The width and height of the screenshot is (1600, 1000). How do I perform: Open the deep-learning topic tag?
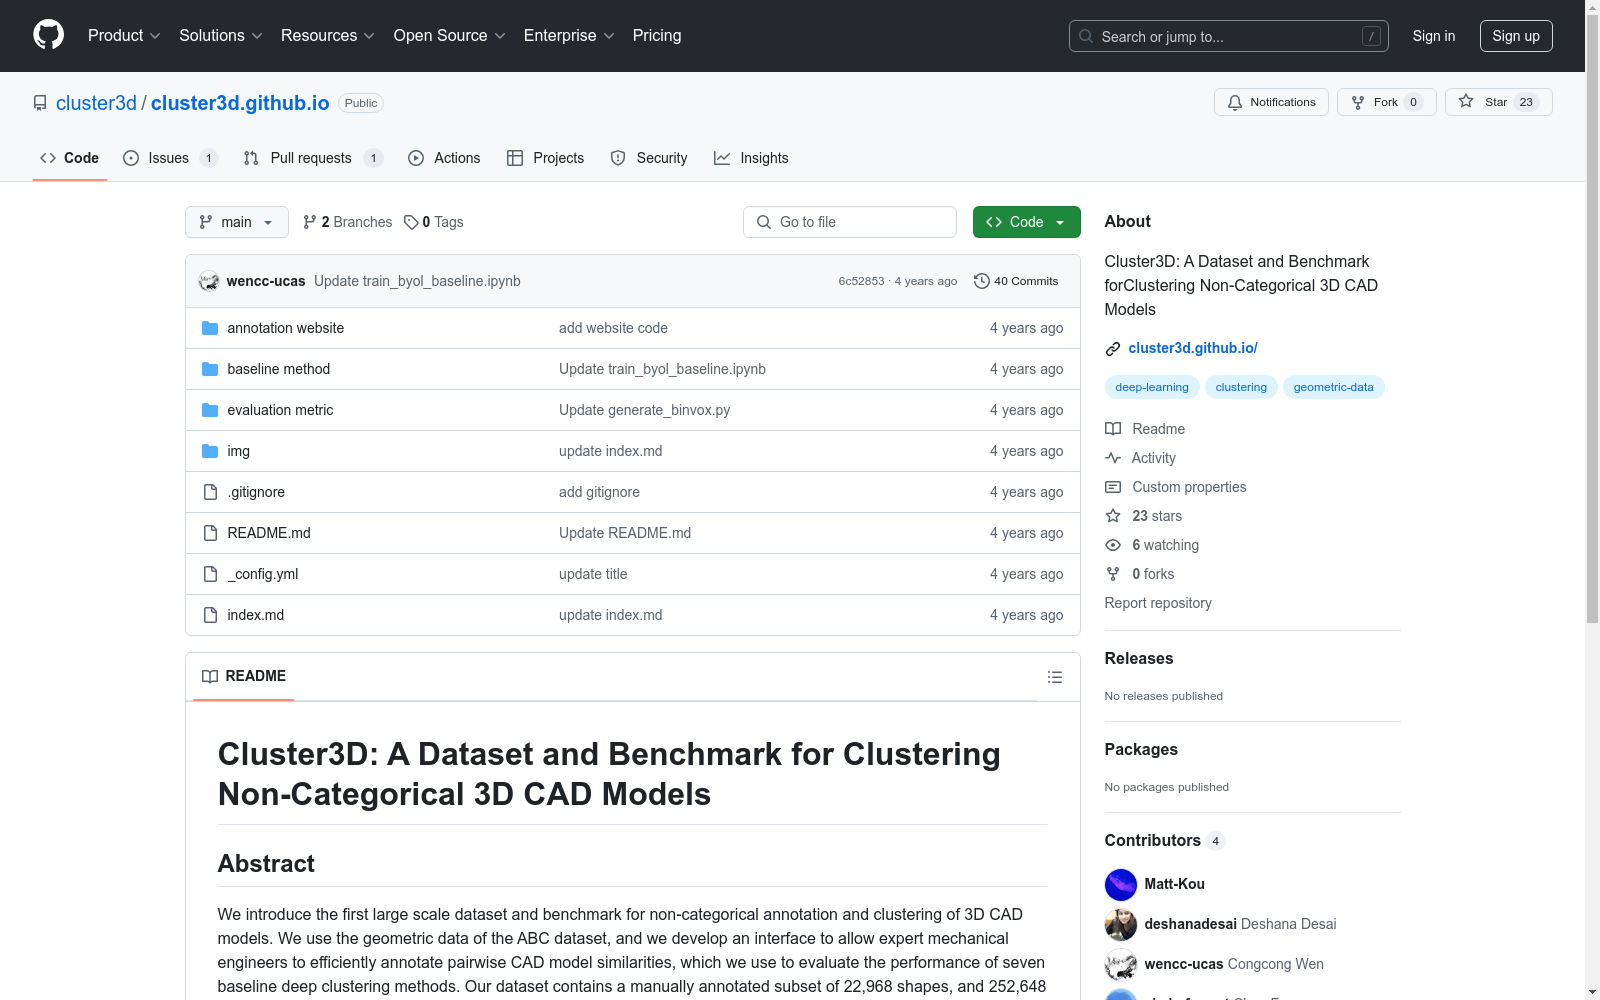click(x=1152, y=387)
